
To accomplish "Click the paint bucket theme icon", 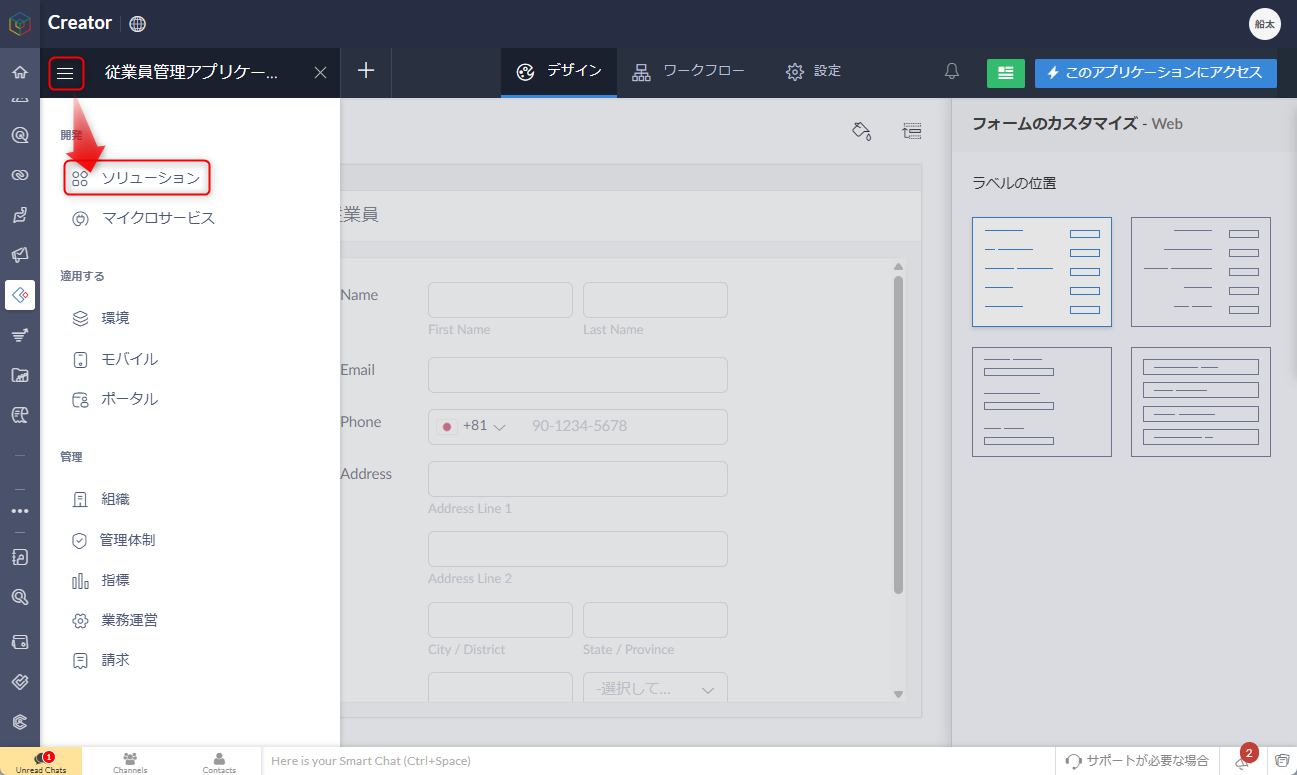I will [x=861, y=131].
